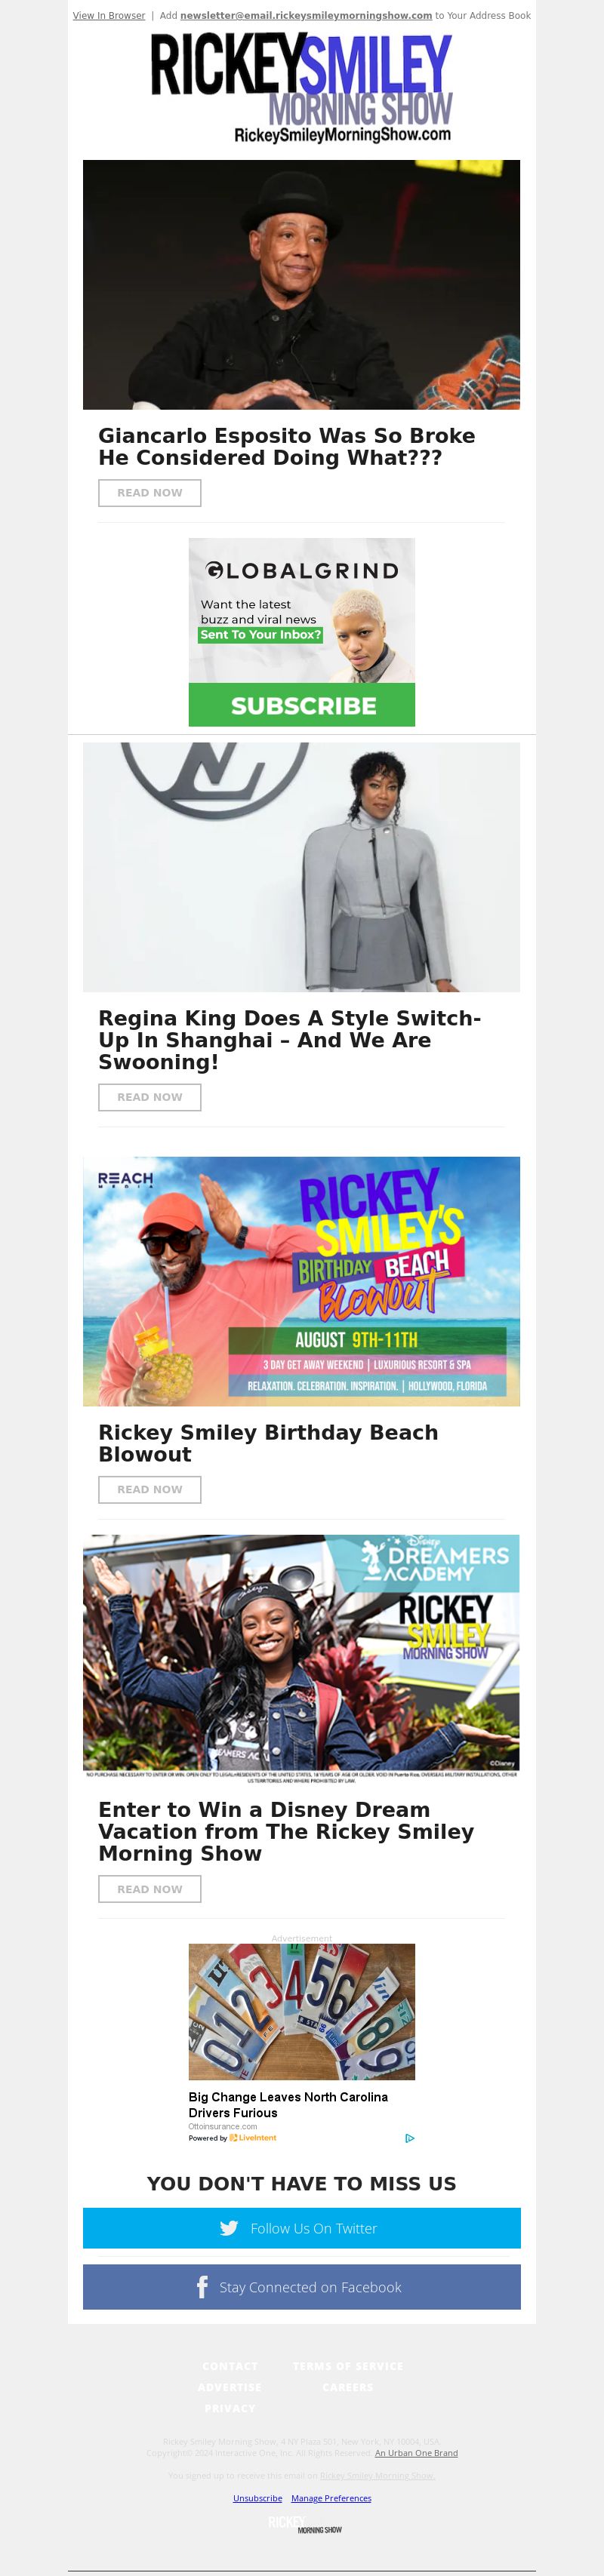
Task: Click Stay Connected on Facebook button
Action: (302, 2287)
